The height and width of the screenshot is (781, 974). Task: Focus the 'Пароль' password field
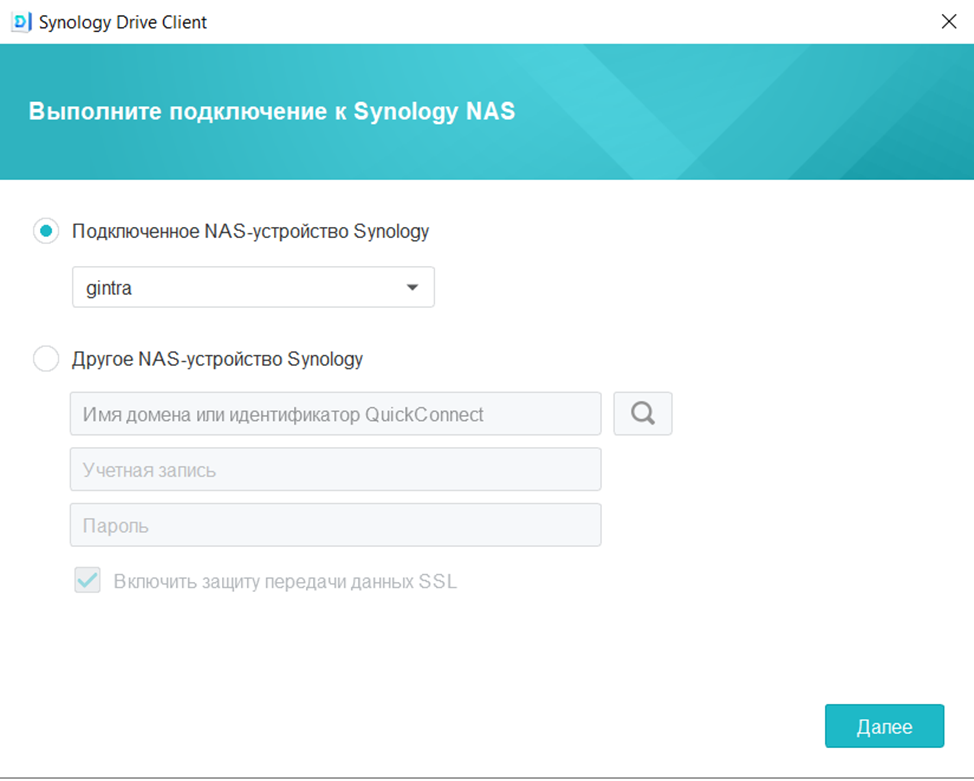coord(335,525)
